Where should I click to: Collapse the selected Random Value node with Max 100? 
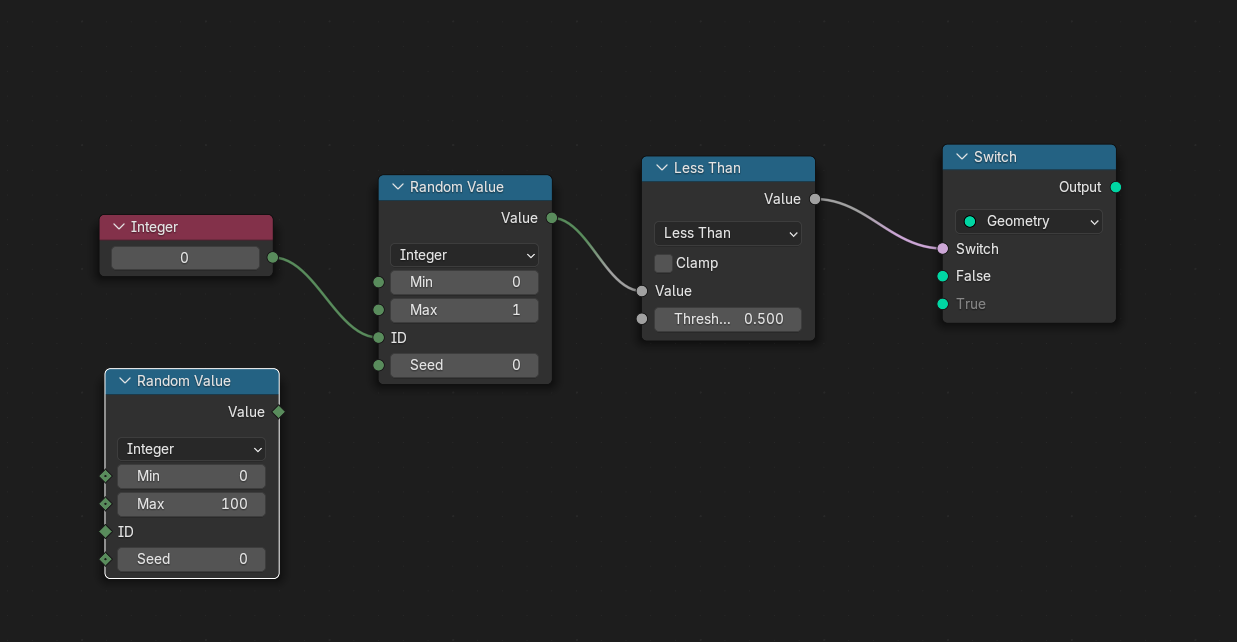(x=125, y=382)
